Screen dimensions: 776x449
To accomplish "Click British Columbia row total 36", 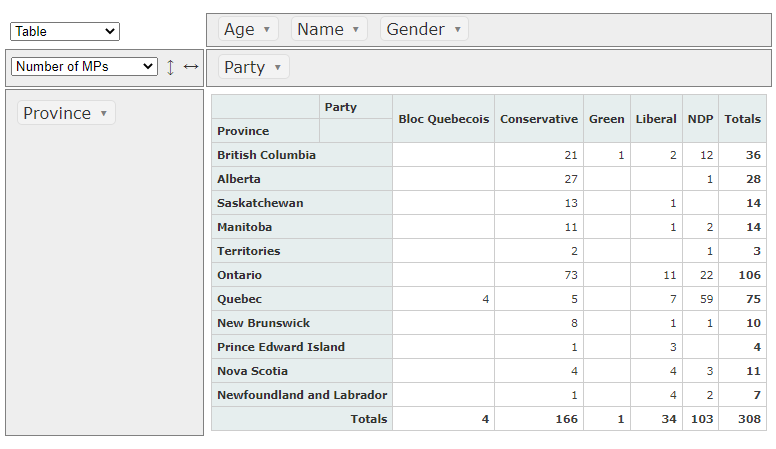I will point(742,155).
